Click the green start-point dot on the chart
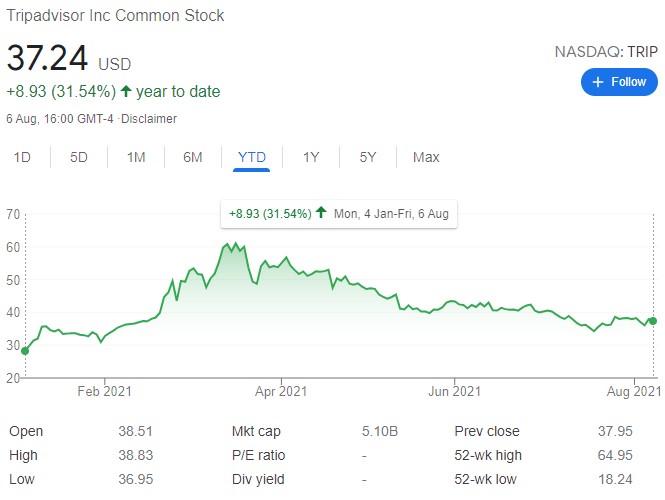The image size is (665, 500). coord(24,351)
